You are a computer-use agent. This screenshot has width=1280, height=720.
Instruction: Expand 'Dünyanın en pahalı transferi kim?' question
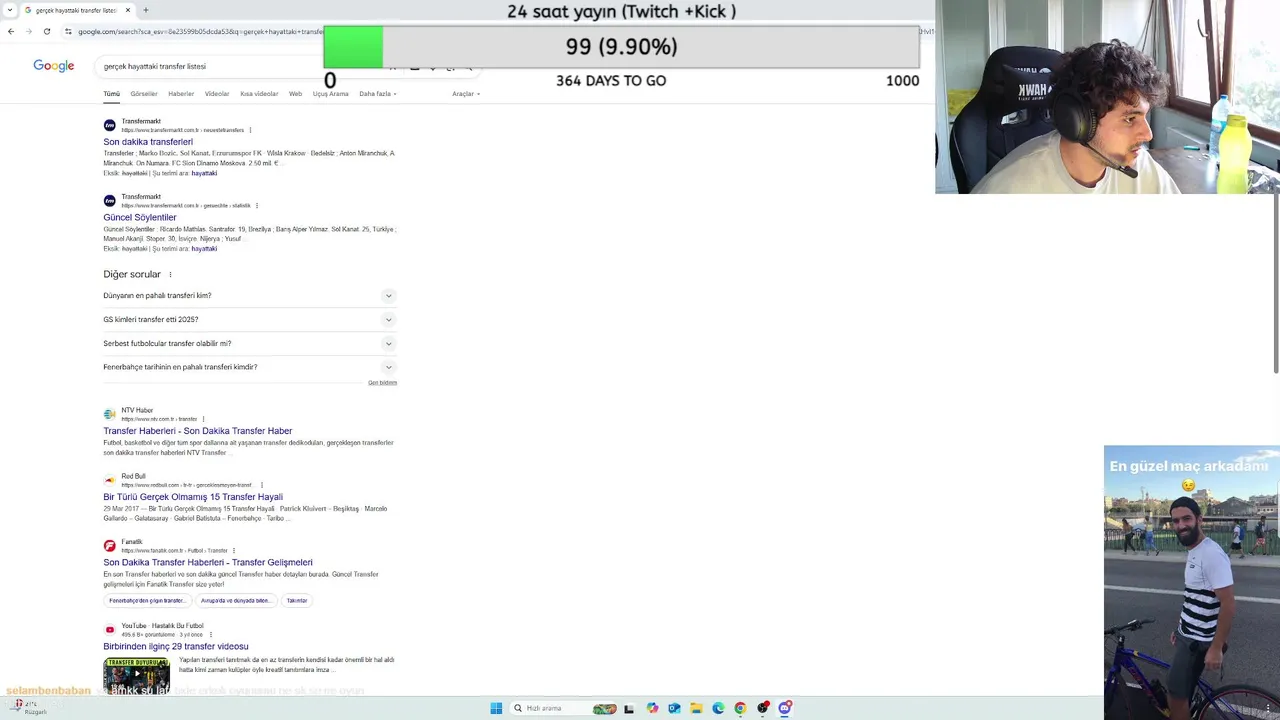[250, 296]
